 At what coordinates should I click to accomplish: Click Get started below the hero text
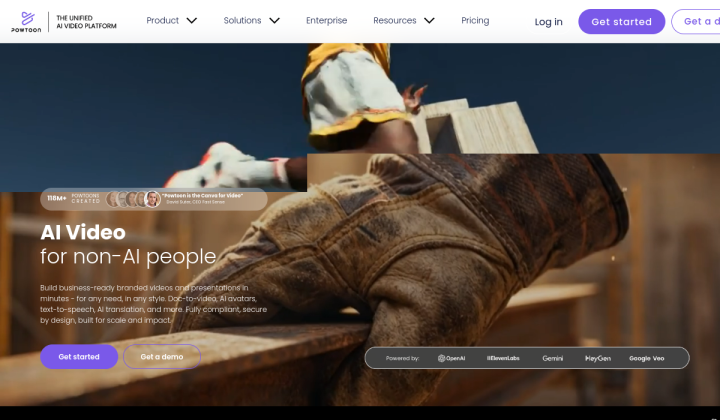coord(79,357)
